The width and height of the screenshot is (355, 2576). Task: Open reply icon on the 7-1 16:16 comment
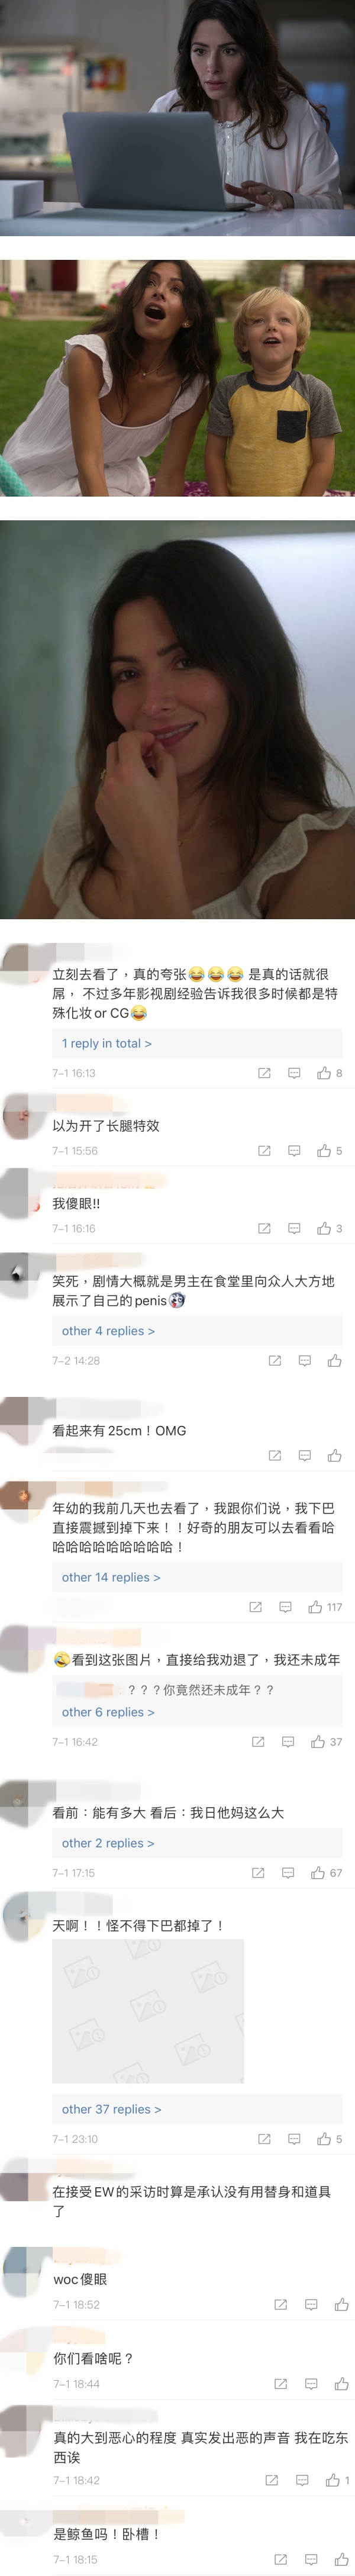(x=294, y=1228)
